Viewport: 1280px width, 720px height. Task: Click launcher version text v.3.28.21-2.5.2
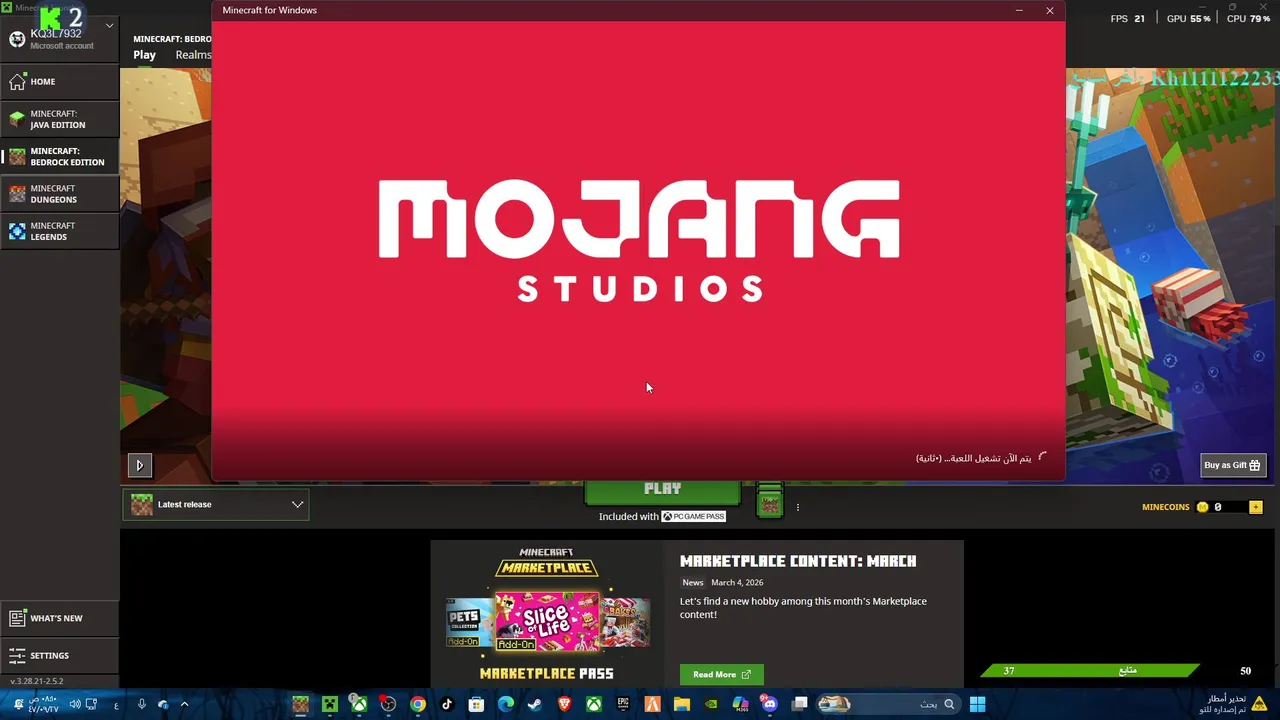(37, 681)
